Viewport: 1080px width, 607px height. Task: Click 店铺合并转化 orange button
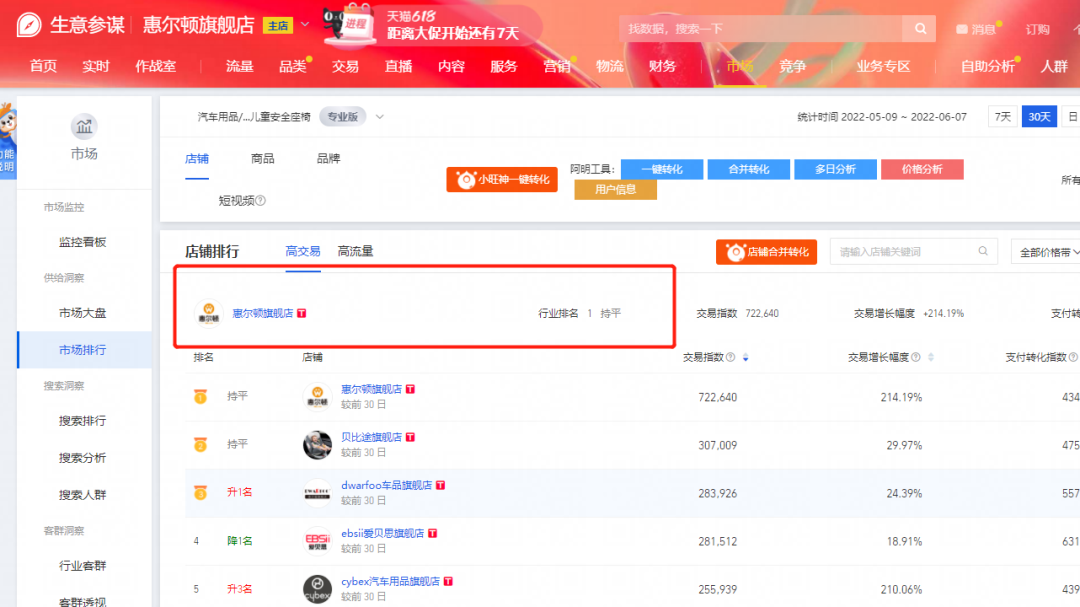pos(766,252)
